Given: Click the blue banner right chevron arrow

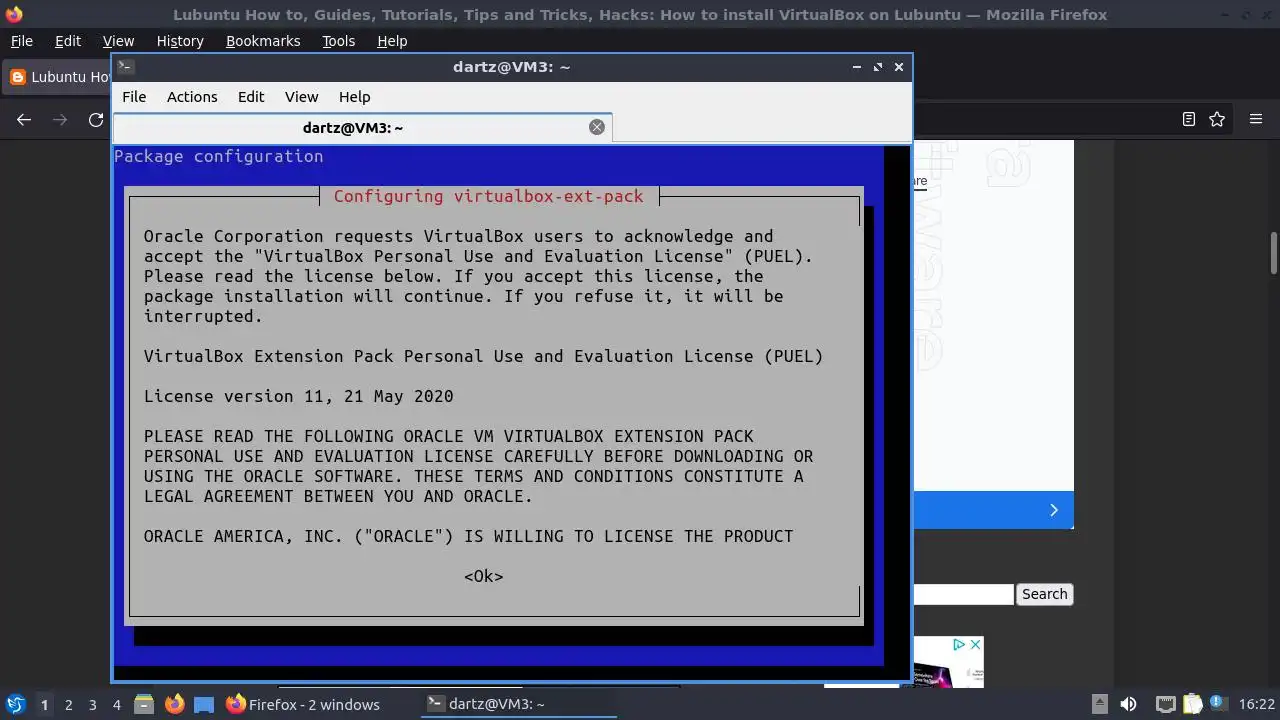Looking at the screenshot, I should coord(1053,510).
